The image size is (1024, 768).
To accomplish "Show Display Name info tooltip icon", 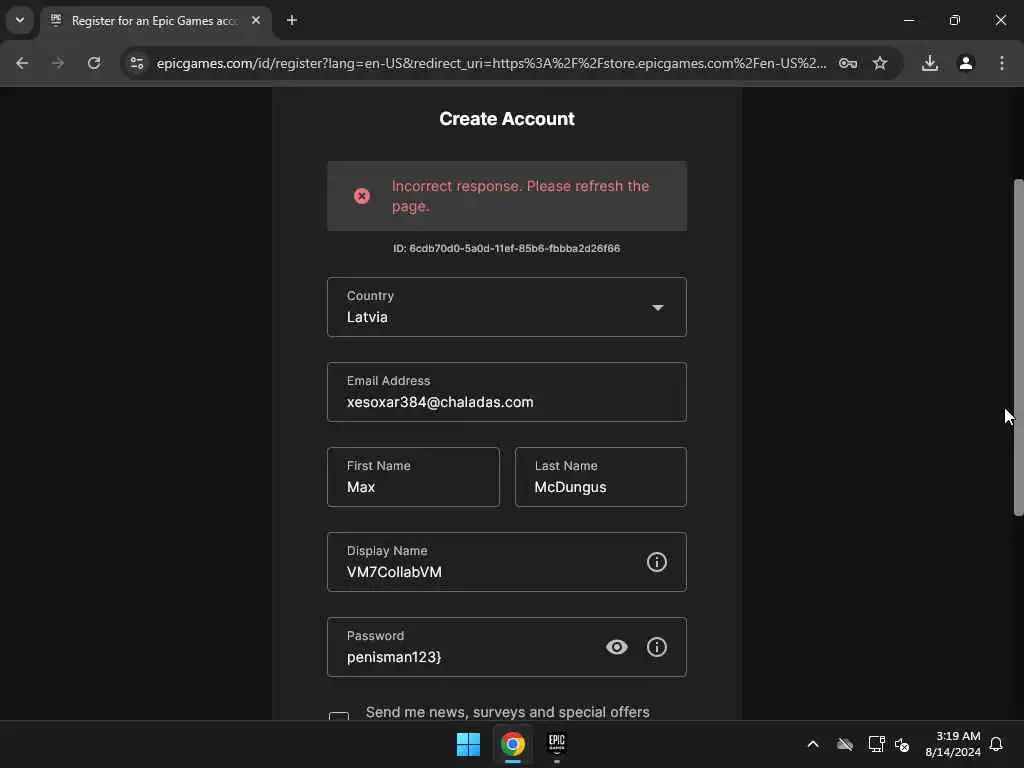I will [656, 562].
